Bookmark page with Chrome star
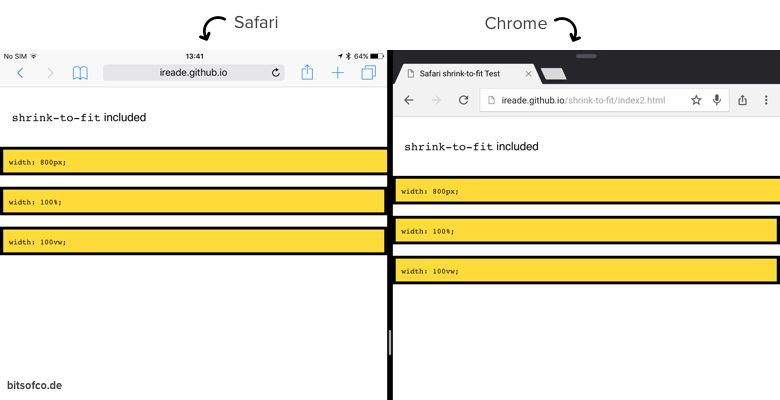 [696, 100]
